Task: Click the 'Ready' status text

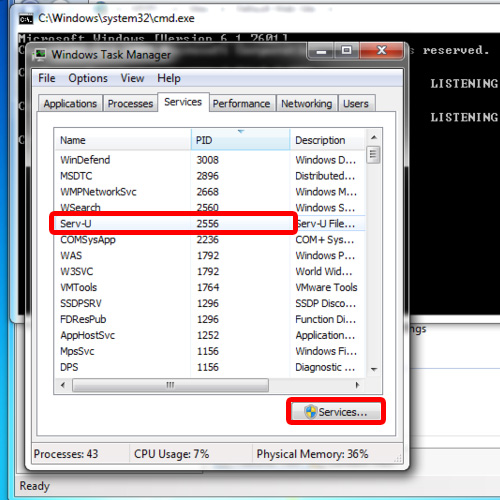Action: pos(35,486)
